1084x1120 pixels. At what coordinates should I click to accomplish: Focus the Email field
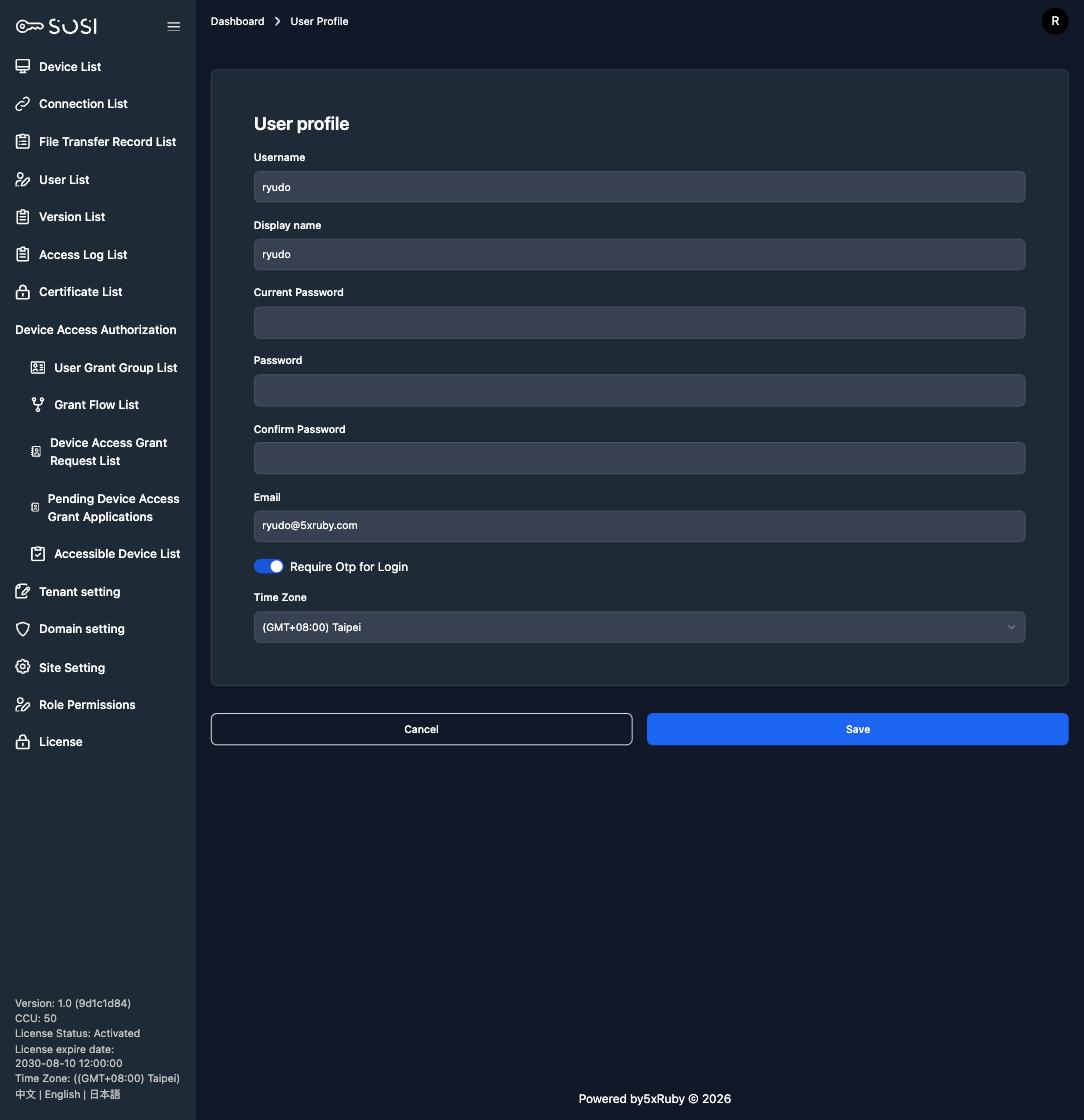click(639, 526)
